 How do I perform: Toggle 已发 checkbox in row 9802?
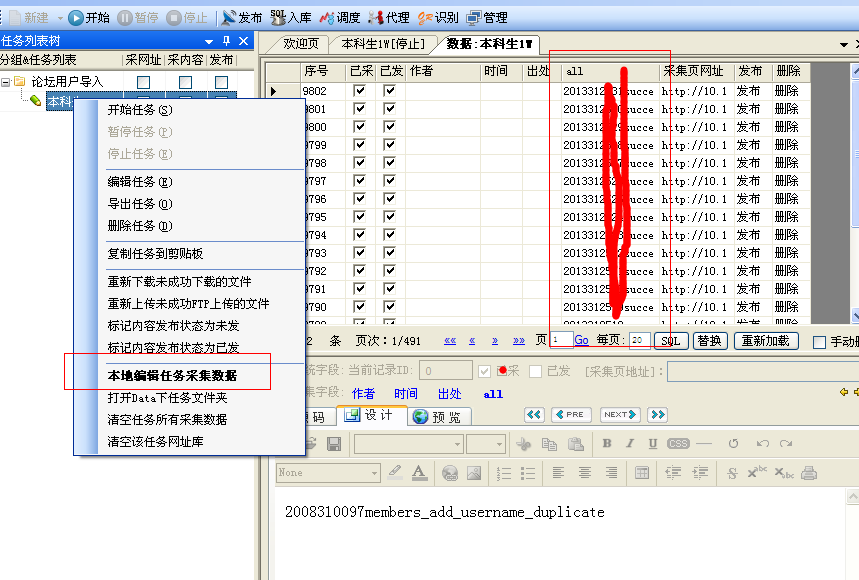(x=390, y=90)
